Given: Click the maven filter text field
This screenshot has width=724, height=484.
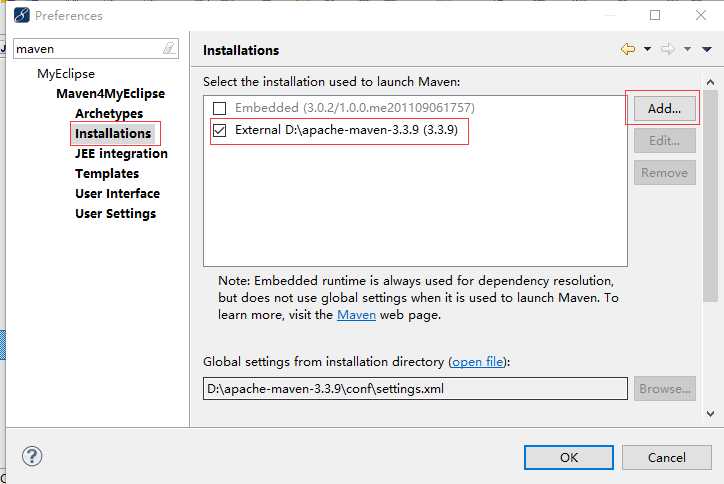Looking at the screenshot, I should click(96, 48).
